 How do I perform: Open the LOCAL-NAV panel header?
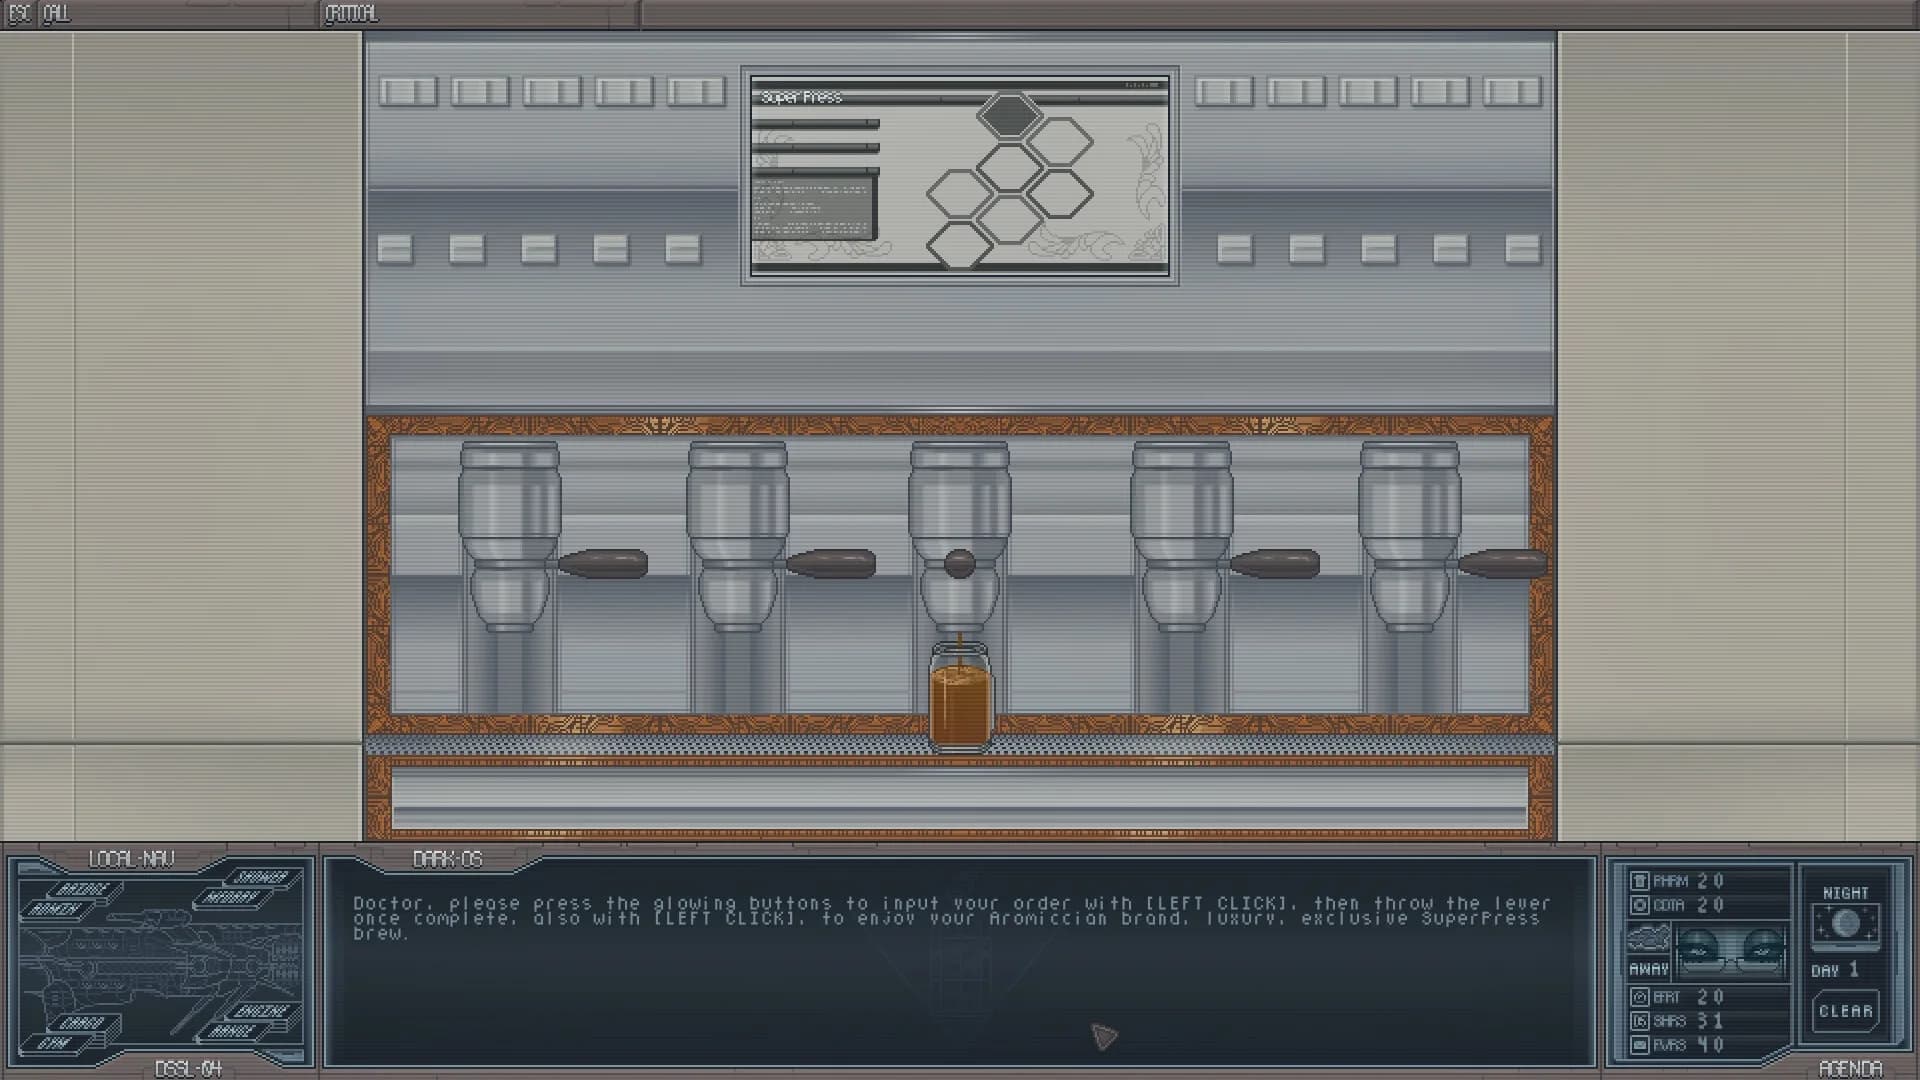[131, 859]
